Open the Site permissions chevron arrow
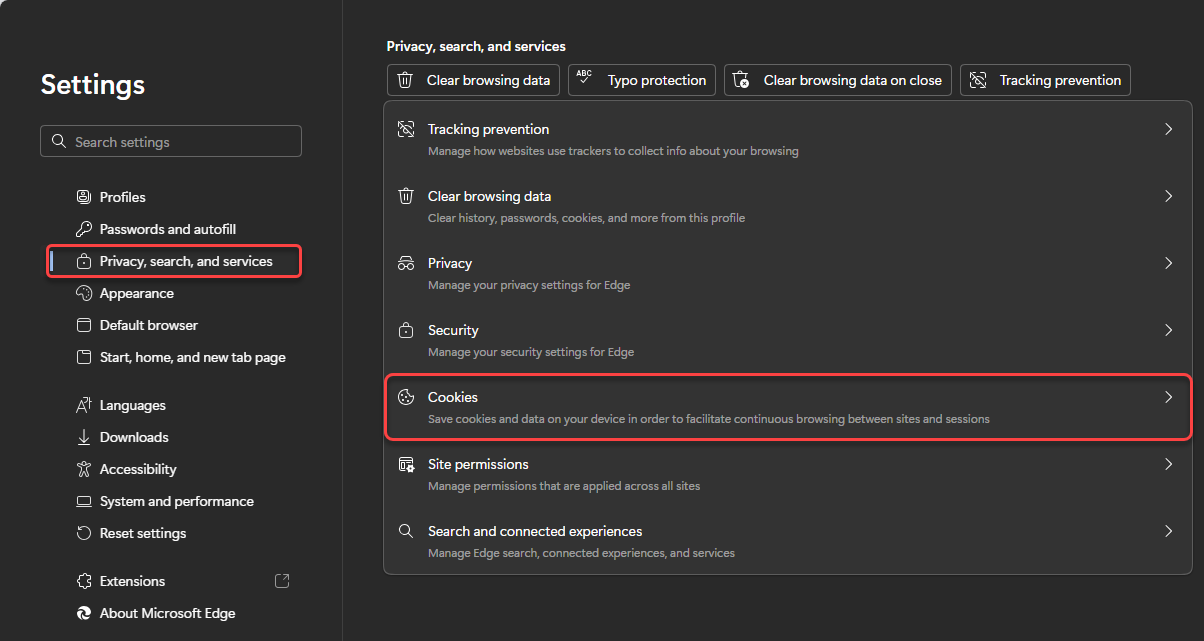The image size is (1204, 641). point(1167,464)
